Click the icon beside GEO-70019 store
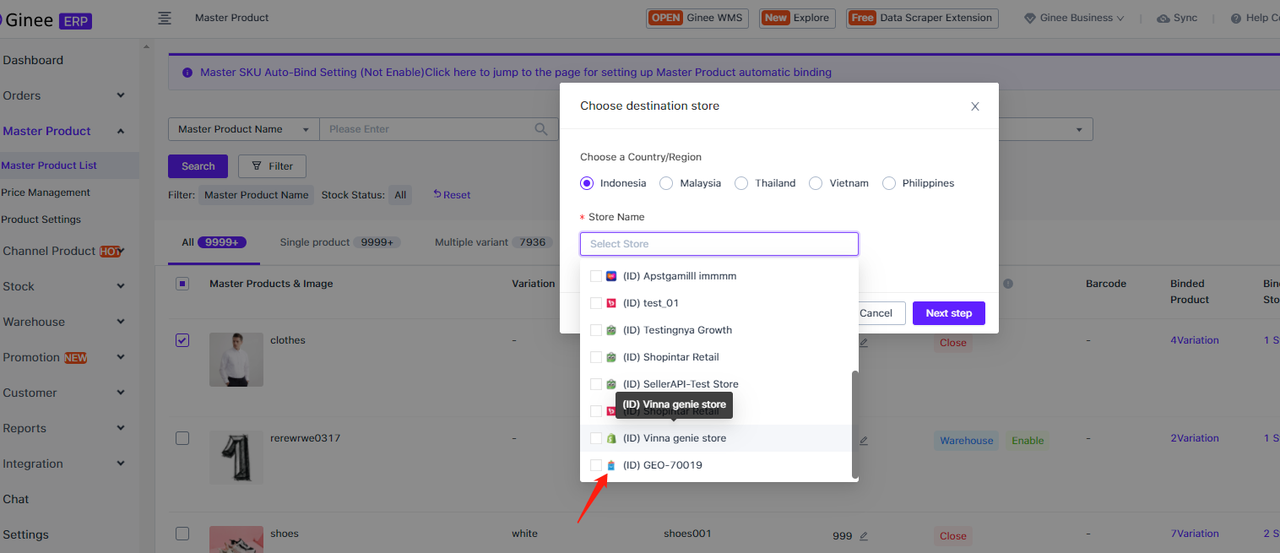1280x553 pixels. coord(611,465)
